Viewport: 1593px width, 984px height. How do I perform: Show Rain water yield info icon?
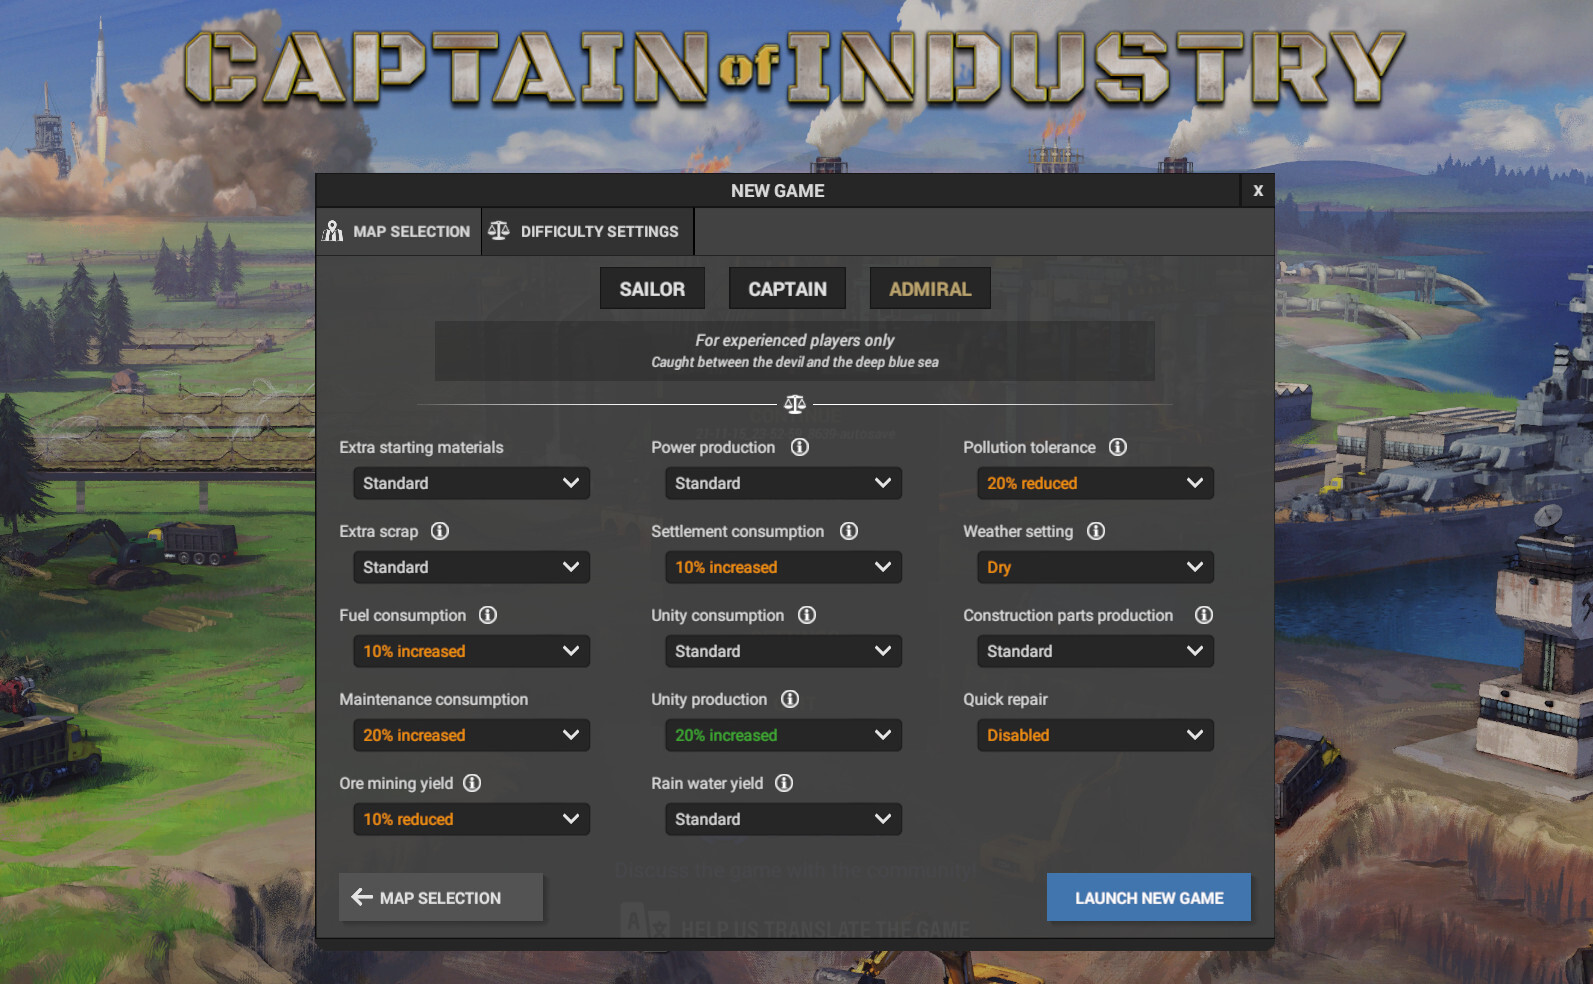[784, 783]
